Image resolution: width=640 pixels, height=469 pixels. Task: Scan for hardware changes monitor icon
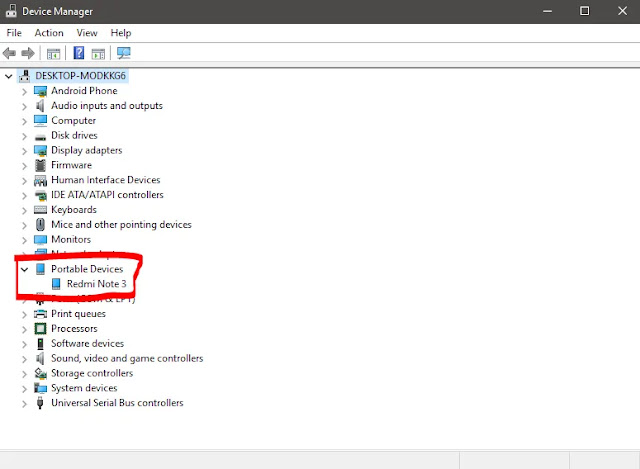point(123,53)
